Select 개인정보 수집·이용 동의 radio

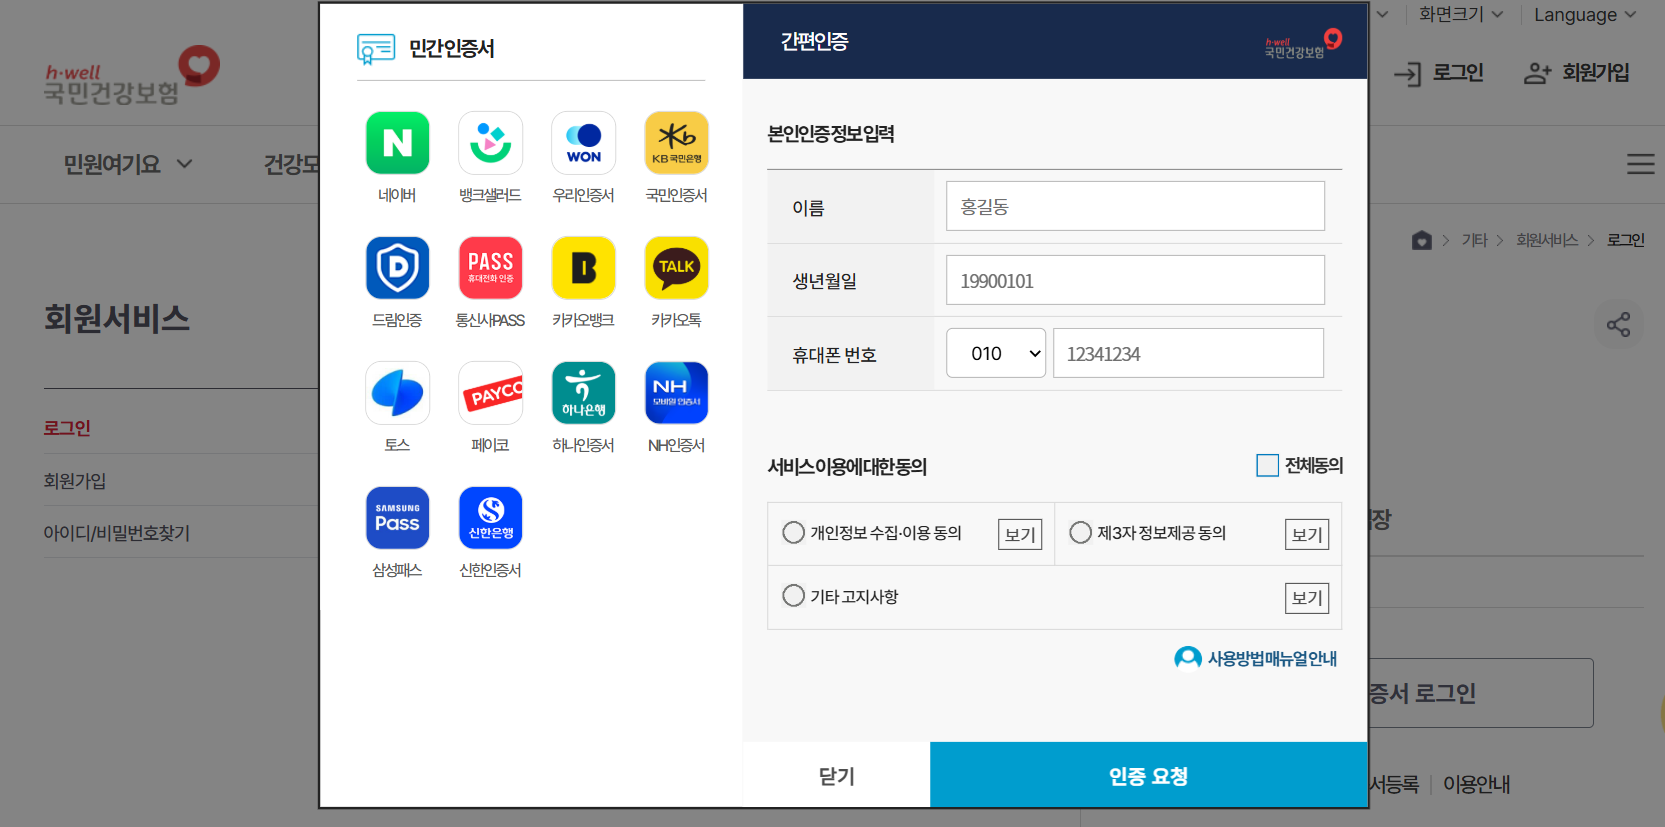793,533
